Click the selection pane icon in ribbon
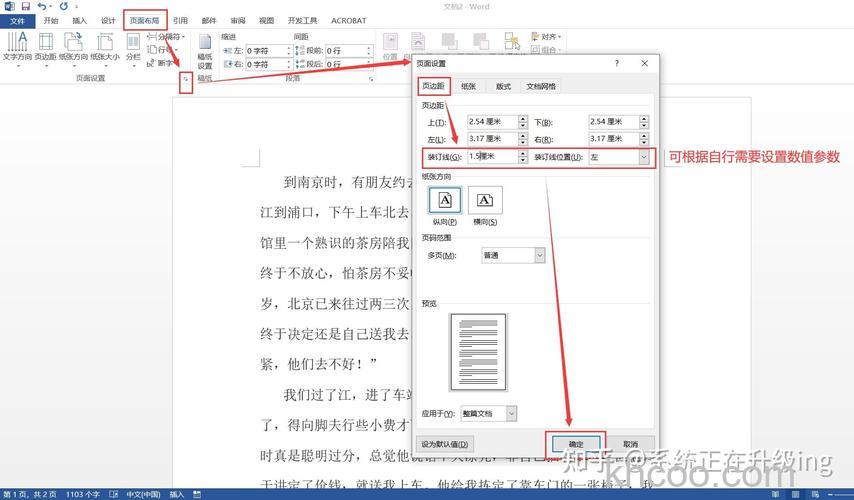 pyautogui.click(x=512, y=41)
